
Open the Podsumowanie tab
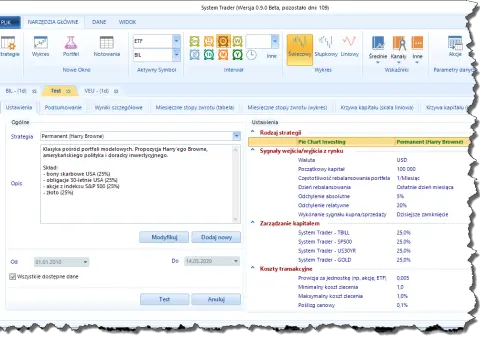(x=63, y=107)
